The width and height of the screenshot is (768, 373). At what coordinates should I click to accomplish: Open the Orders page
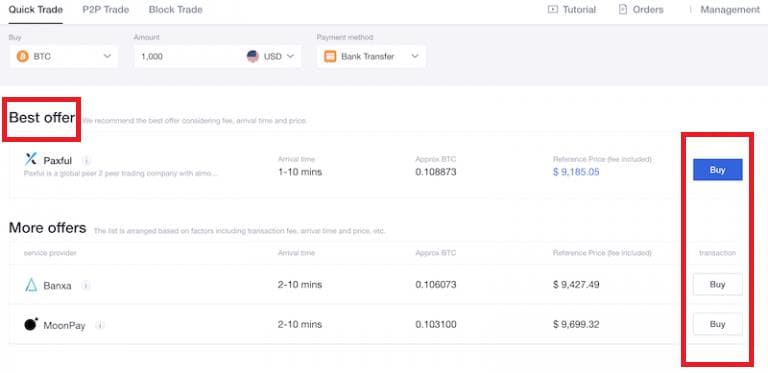point(648,9)
